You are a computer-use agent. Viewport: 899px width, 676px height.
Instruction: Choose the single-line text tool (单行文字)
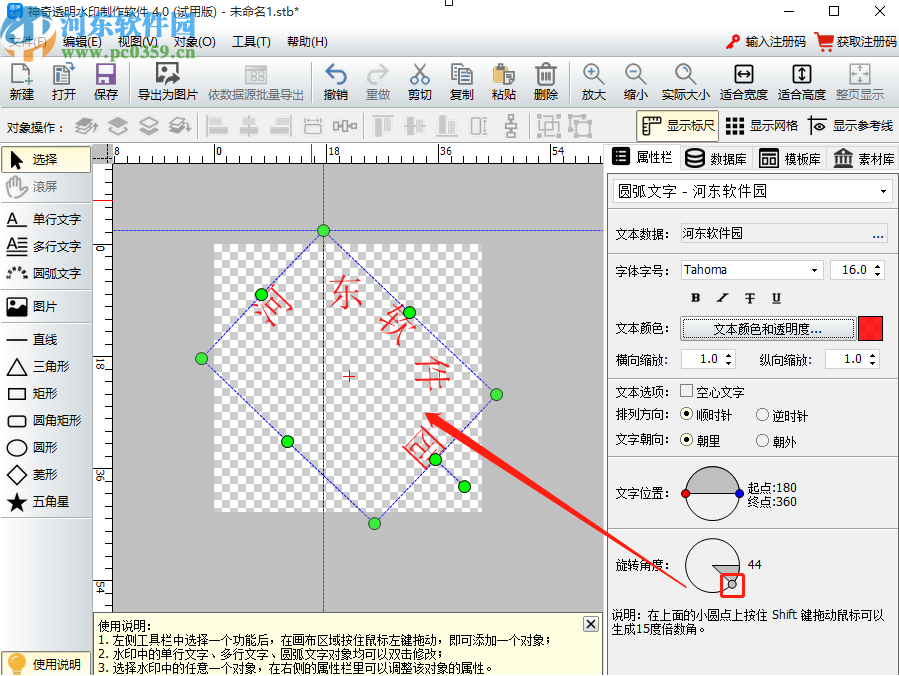tap(46, 219)
